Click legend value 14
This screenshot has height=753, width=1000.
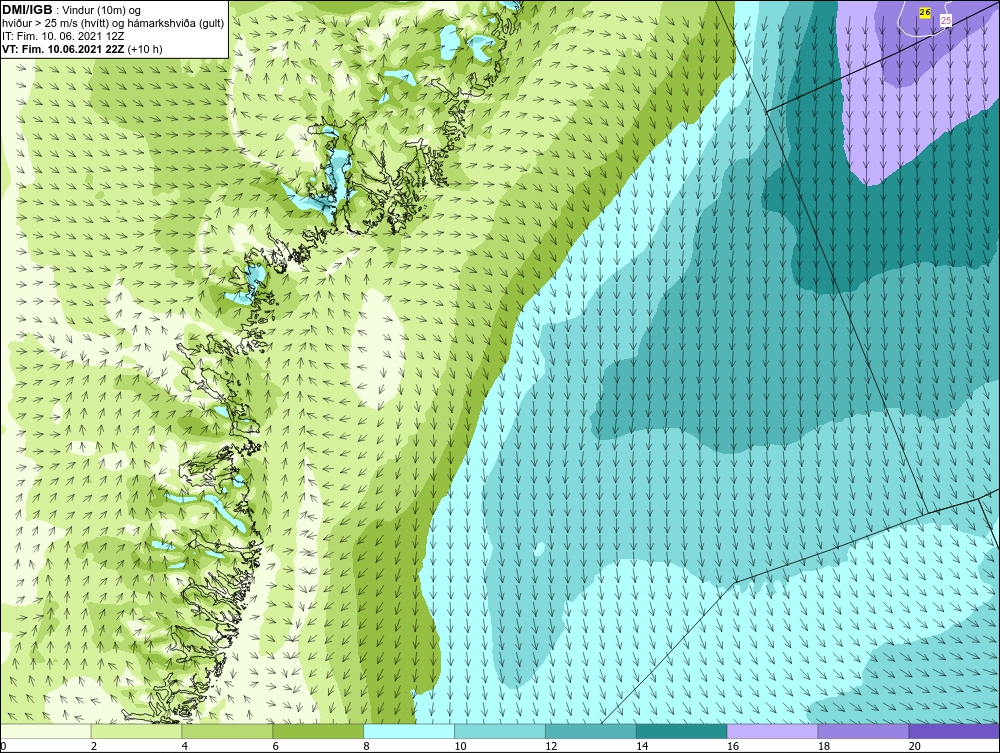pos(642,746)
